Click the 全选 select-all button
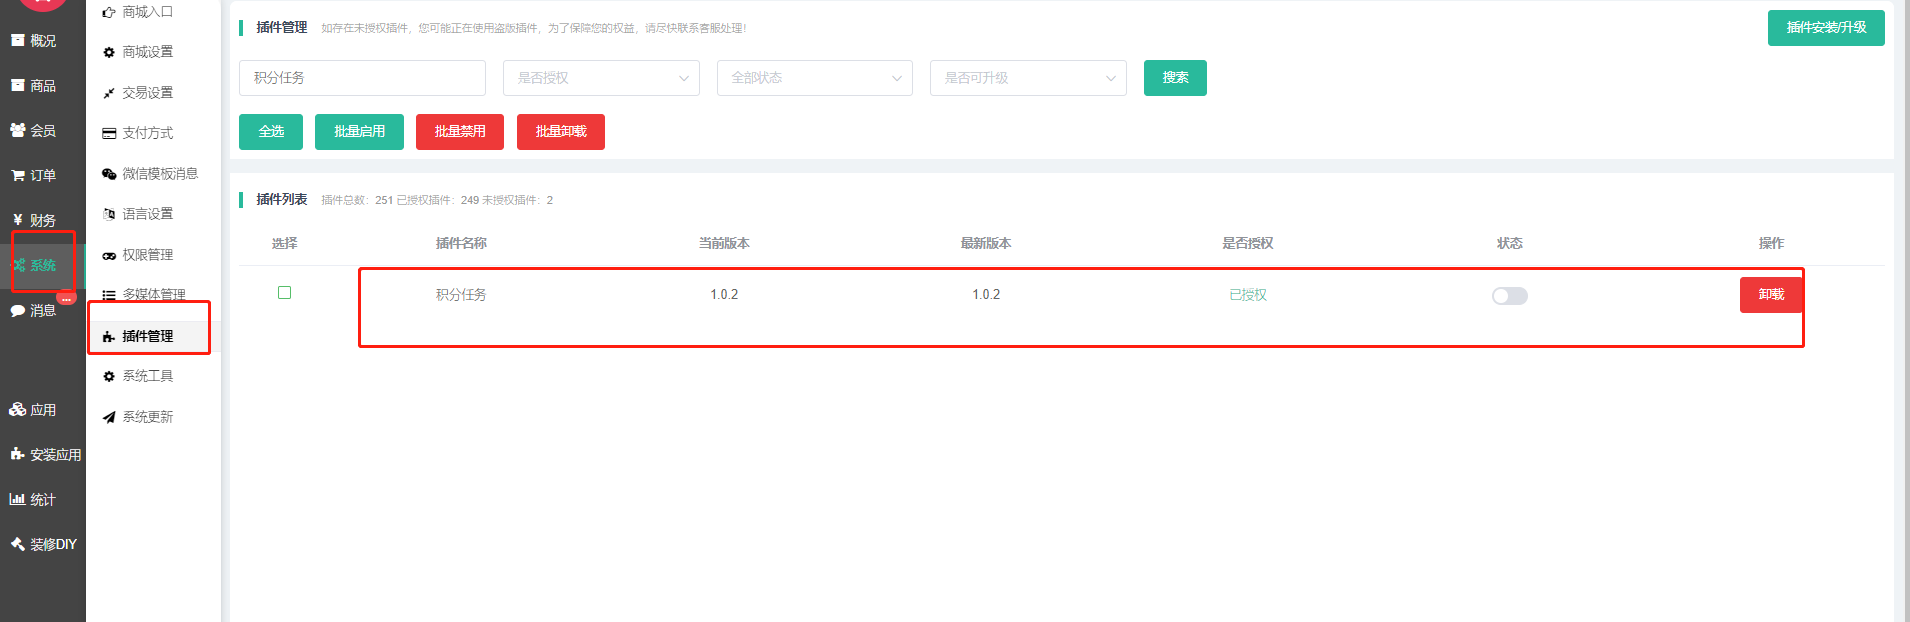1910x622 pixels. 271,132
